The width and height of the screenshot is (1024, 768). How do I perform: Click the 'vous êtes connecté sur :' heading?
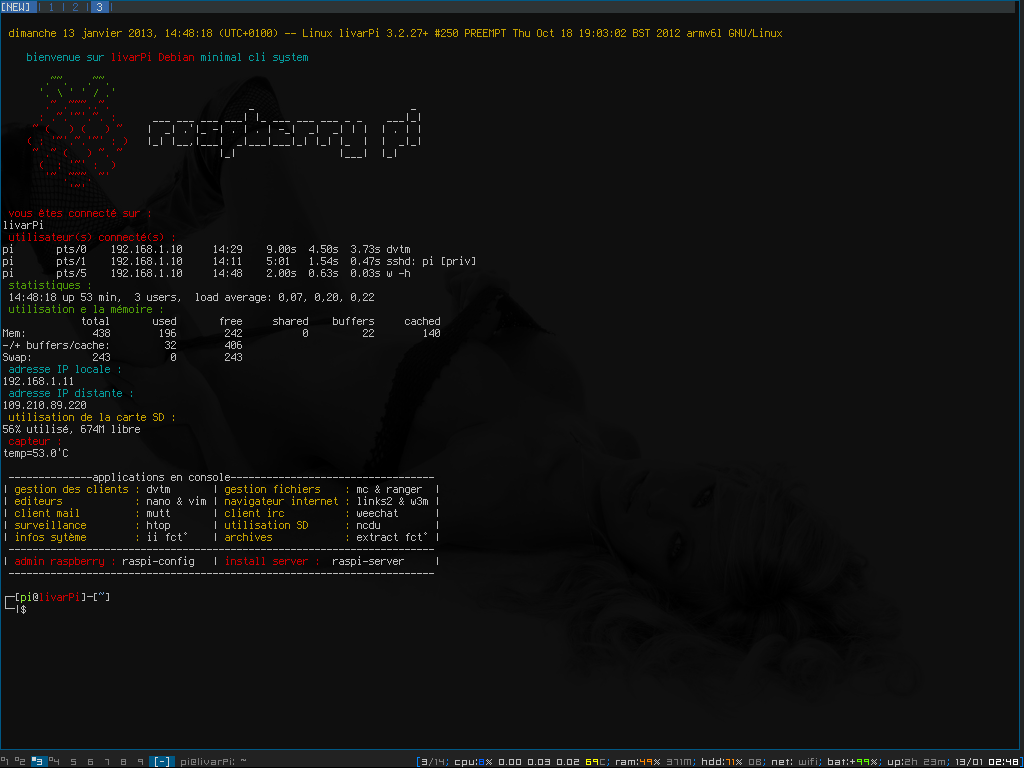80,213
